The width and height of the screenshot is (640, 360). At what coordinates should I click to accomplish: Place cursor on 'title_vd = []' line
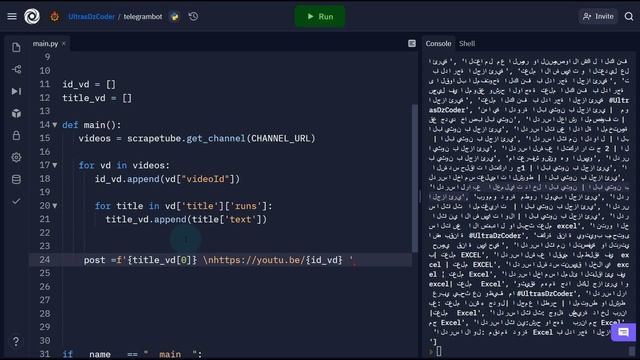coord(97,98)
